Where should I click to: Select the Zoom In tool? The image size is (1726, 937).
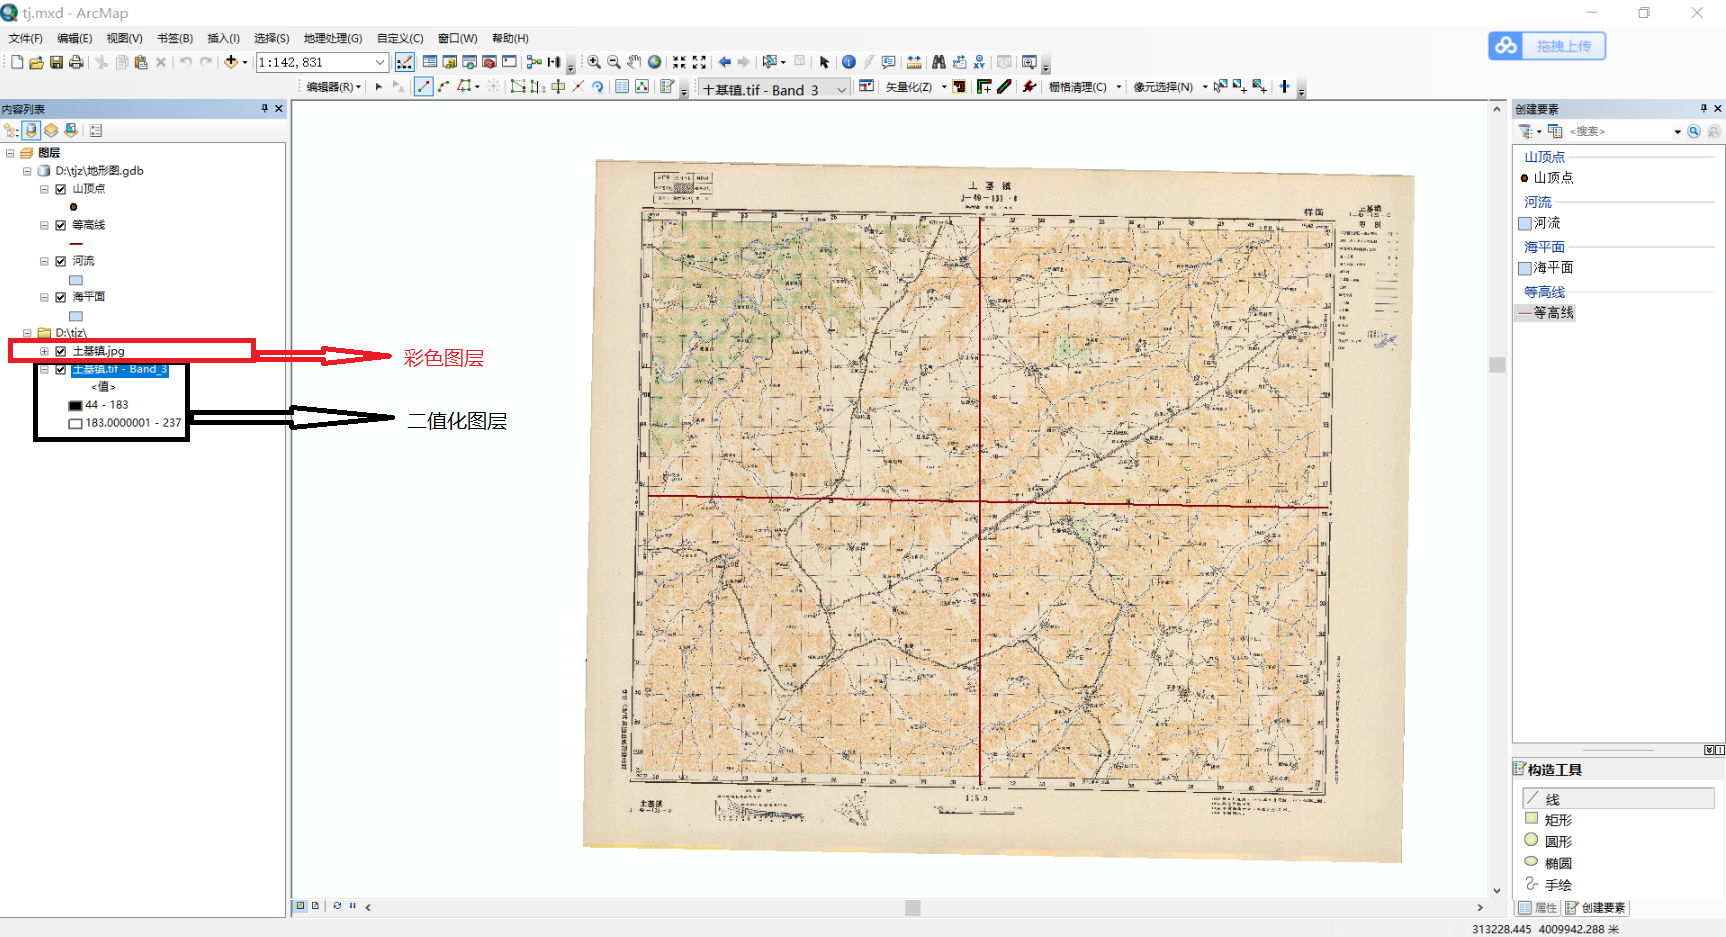tap(594, 62)
